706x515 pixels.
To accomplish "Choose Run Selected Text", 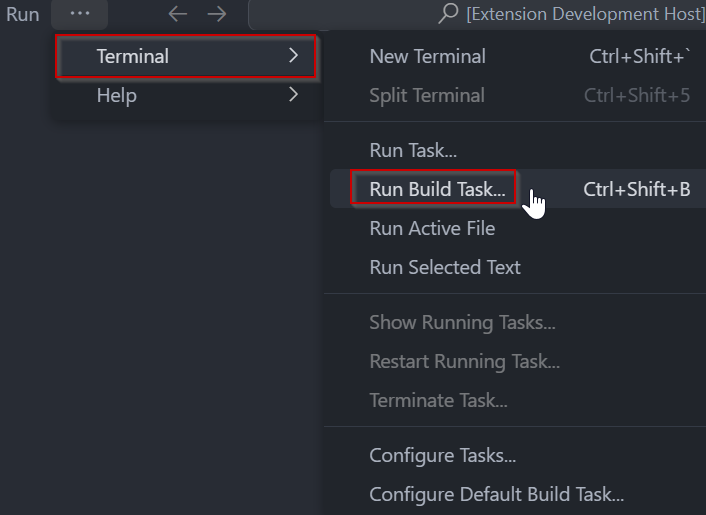I will tap(445, 267).
